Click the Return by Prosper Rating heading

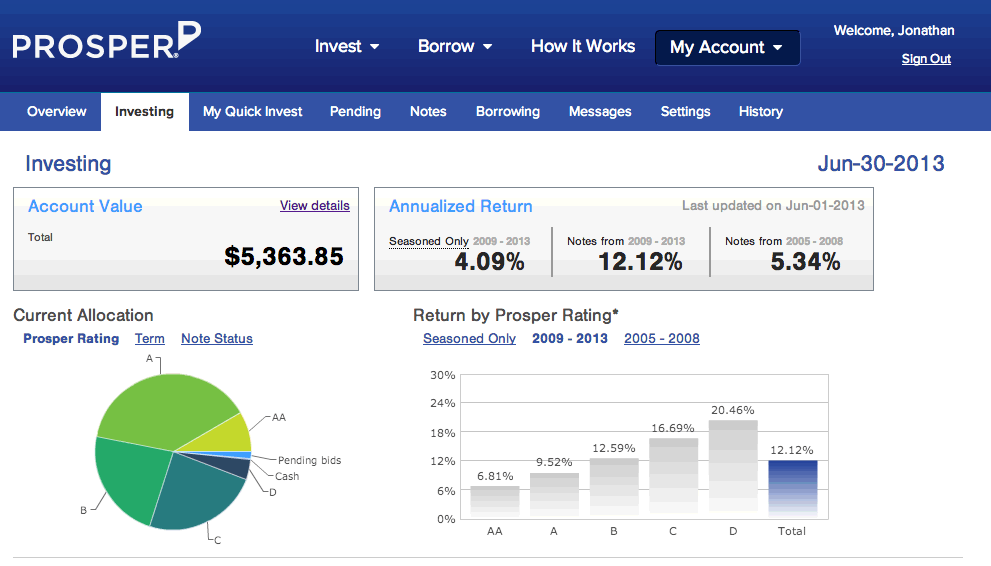516,315
